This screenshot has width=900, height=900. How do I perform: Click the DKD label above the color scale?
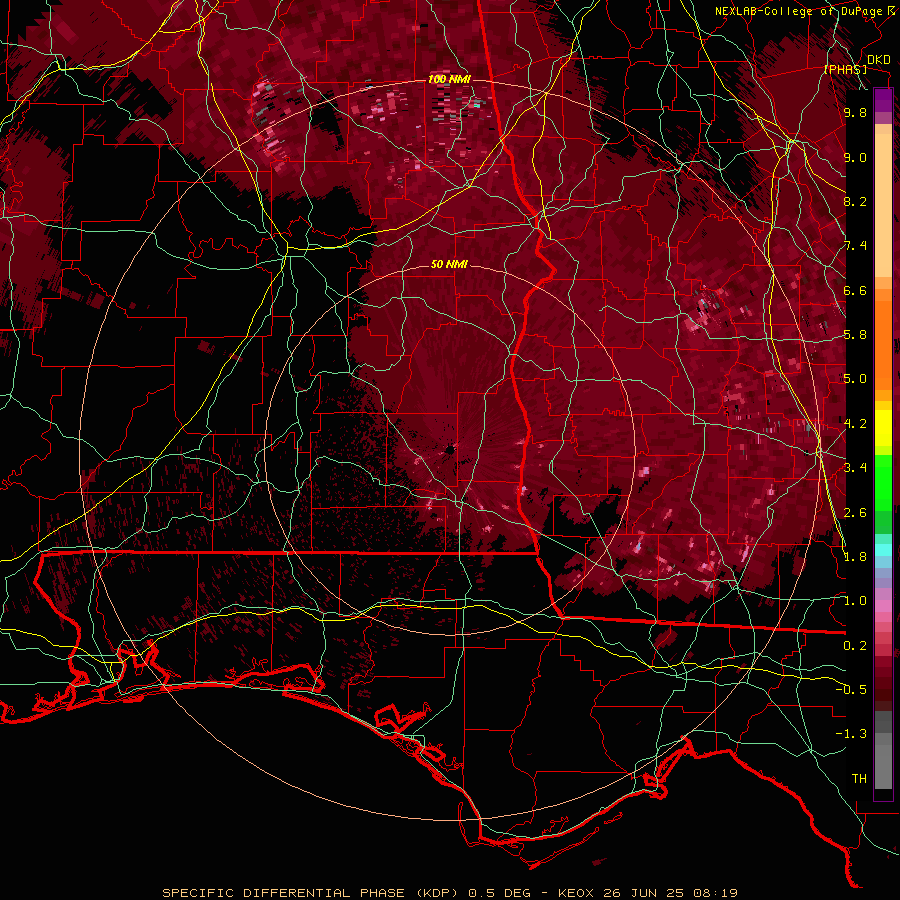pos(878,60)
